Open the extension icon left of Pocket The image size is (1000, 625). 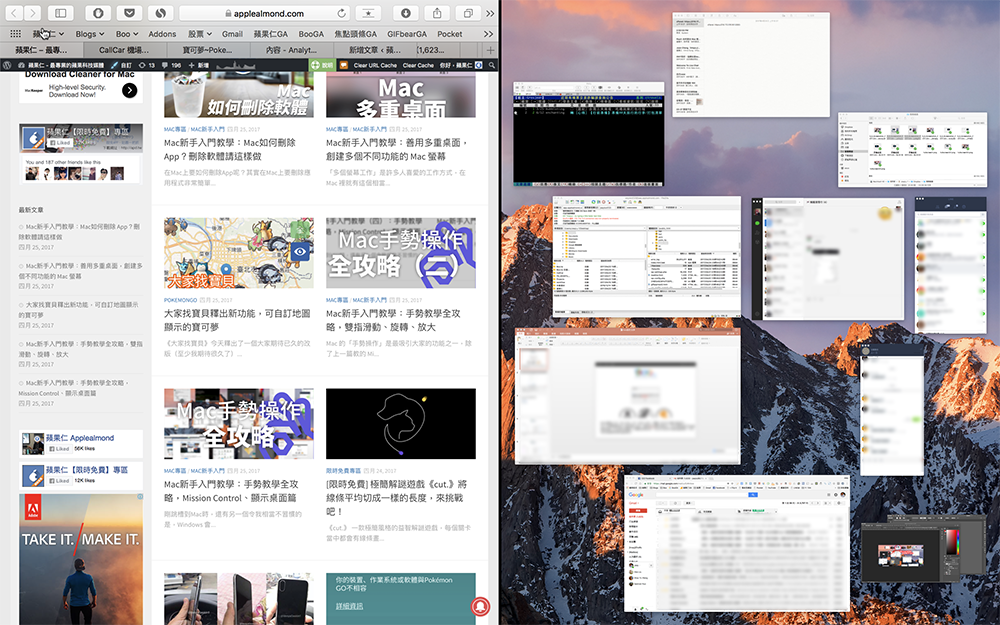coord(98,13)
